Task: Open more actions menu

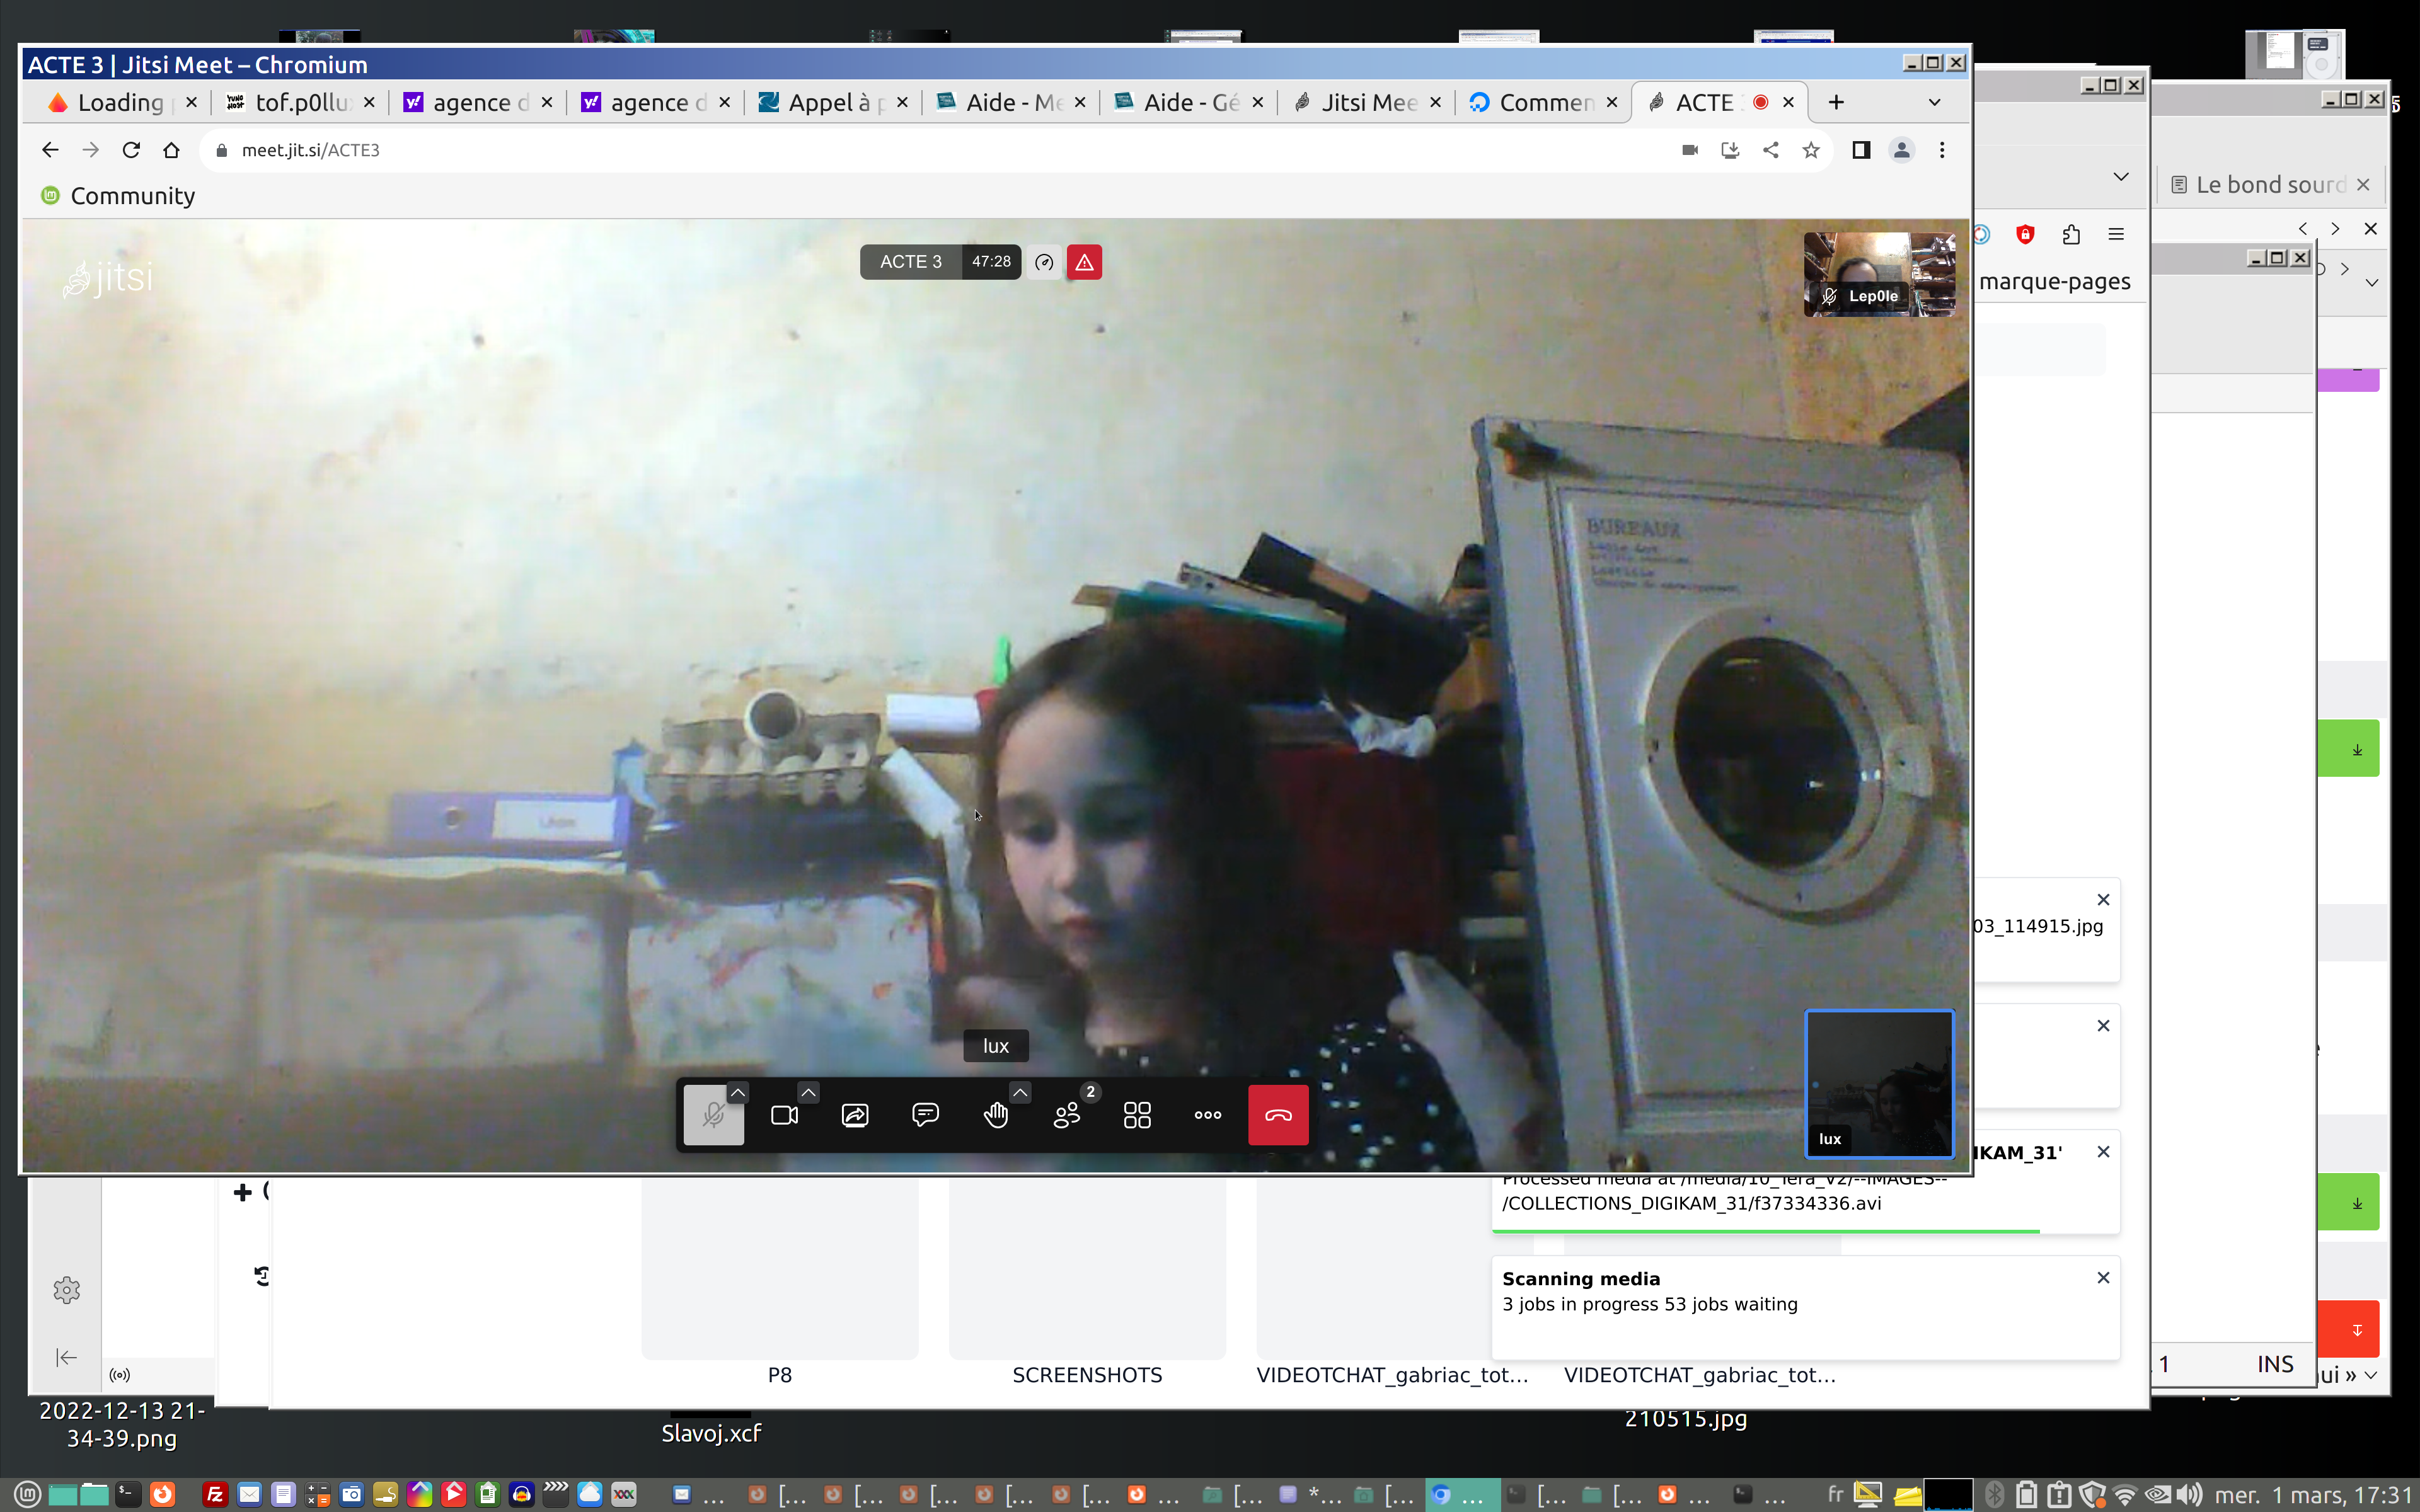Action: tap(1207, 1115)
